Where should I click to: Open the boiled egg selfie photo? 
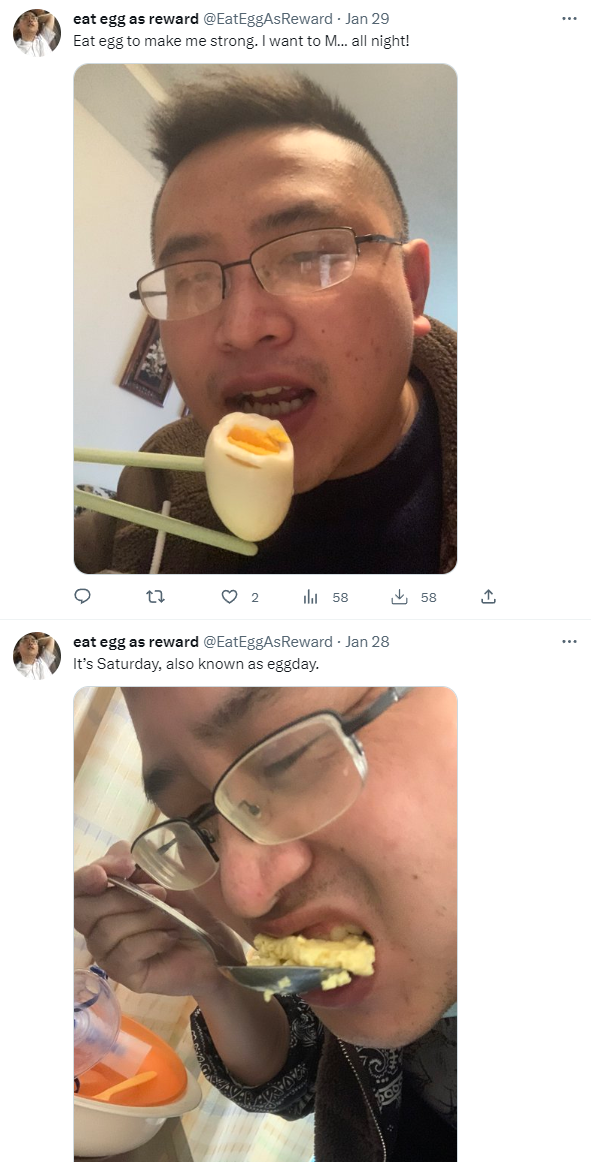pyautogui.click(x=265, y=319)
